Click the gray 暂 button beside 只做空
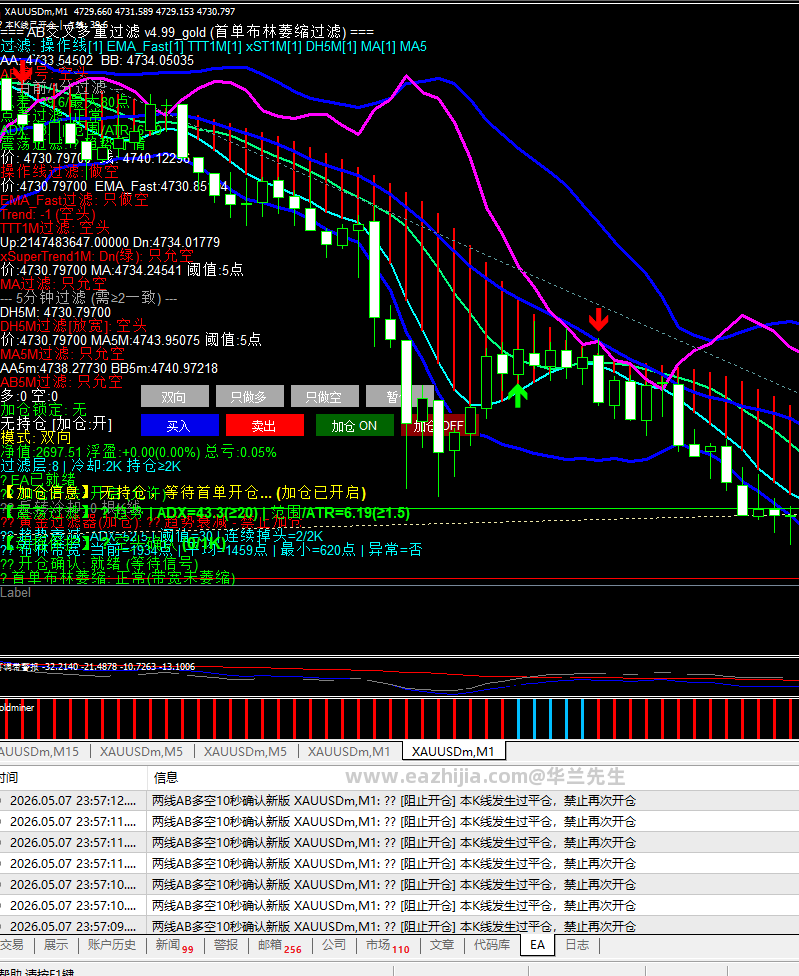Viewport: 799px width, 976px height. pos(400,396)
